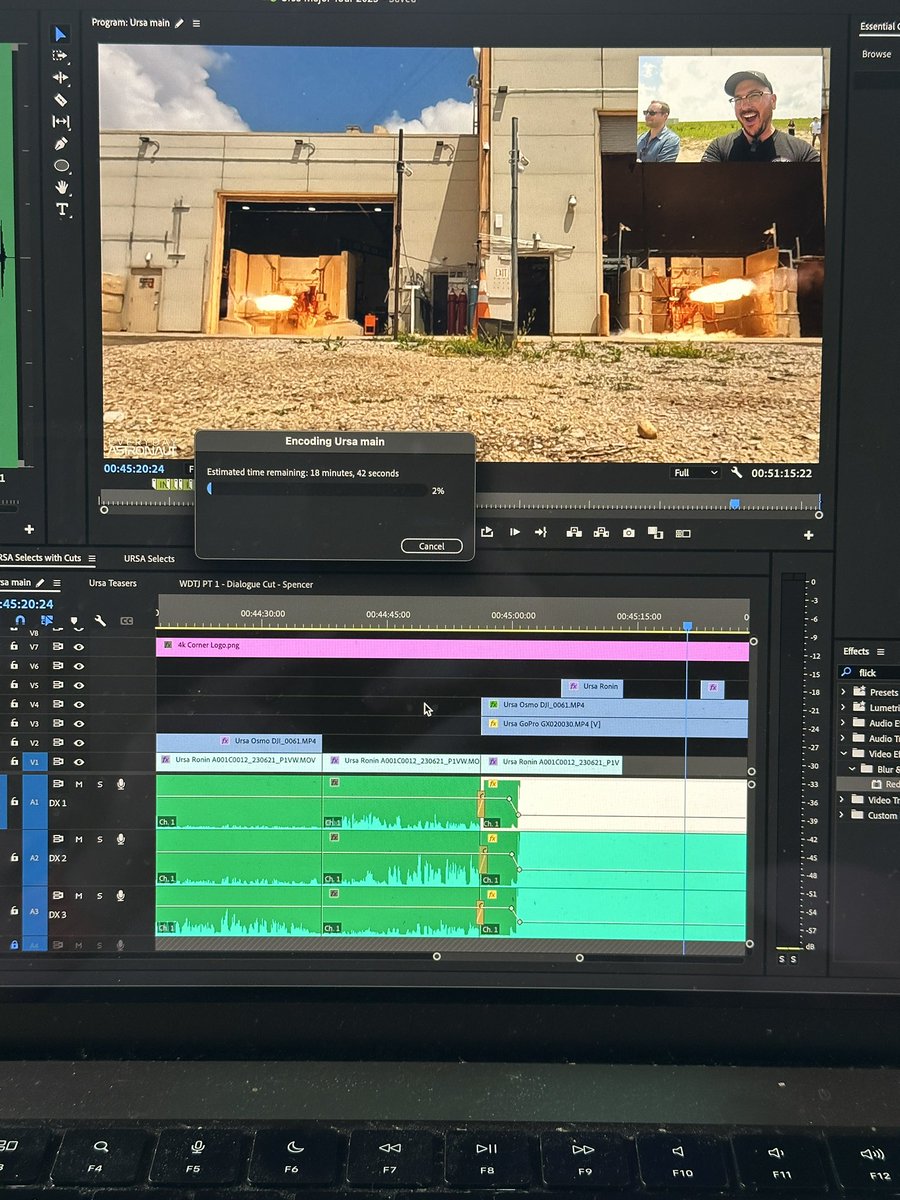The height and width of the screenshot is (1200, 900).
Task: Select the Pen tool in the tools panel
Action: tap(61, 143)
